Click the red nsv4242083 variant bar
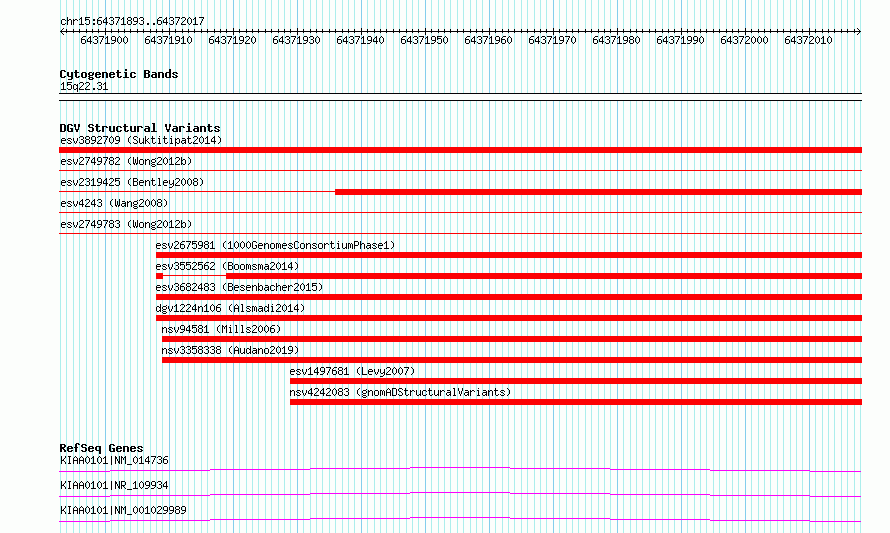The width and height of the screenshot is (890, 533). point(576,402)
